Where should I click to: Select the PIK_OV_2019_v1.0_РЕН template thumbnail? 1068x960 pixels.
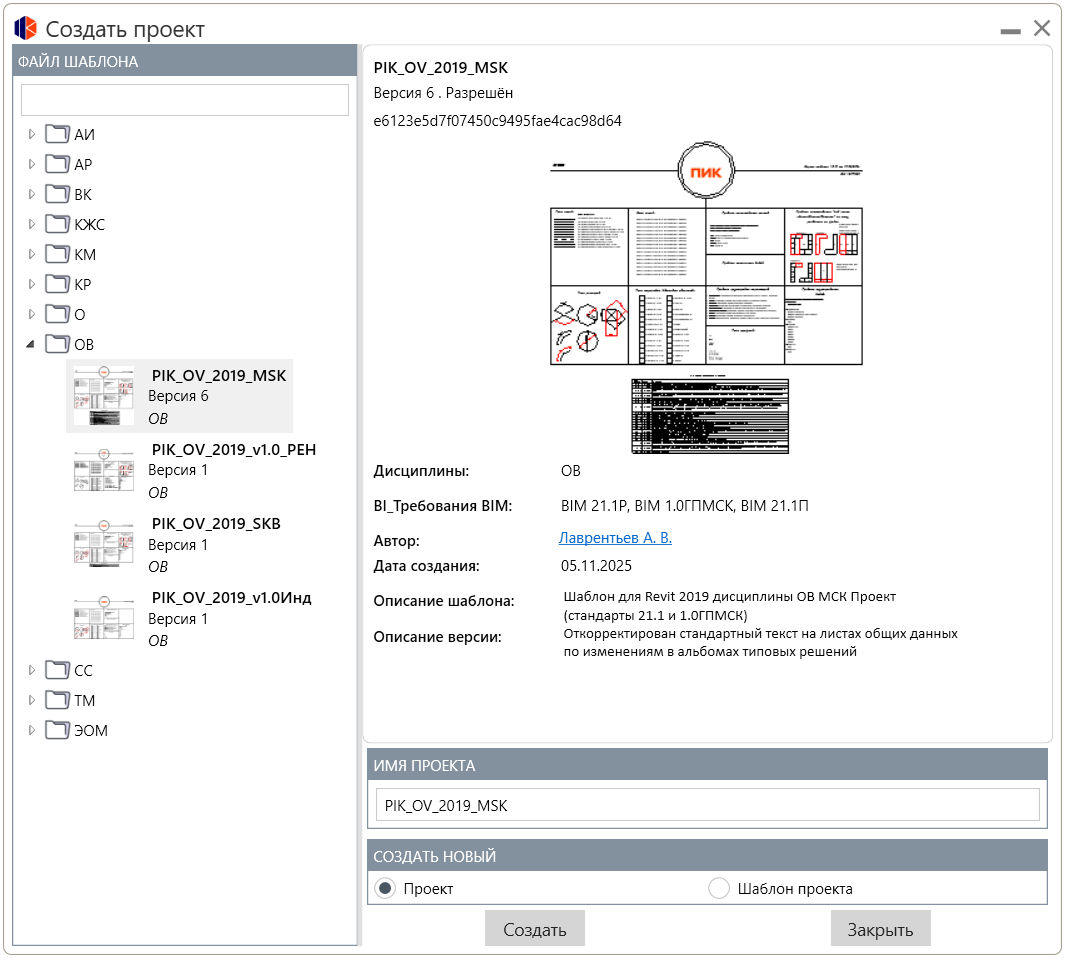point(104,470)
